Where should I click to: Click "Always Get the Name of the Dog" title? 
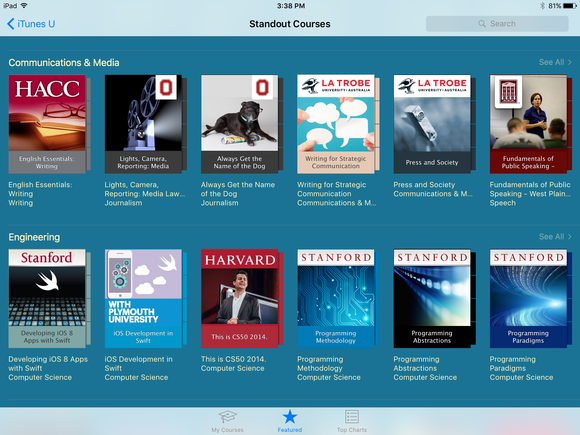238,189
